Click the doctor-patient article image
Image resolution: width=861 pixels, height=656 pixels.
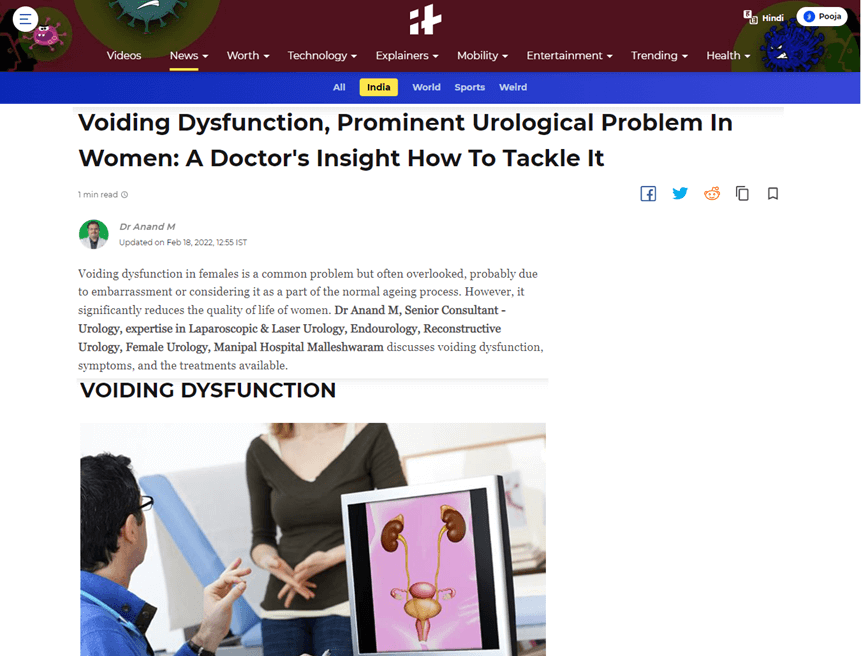point(313,539)
